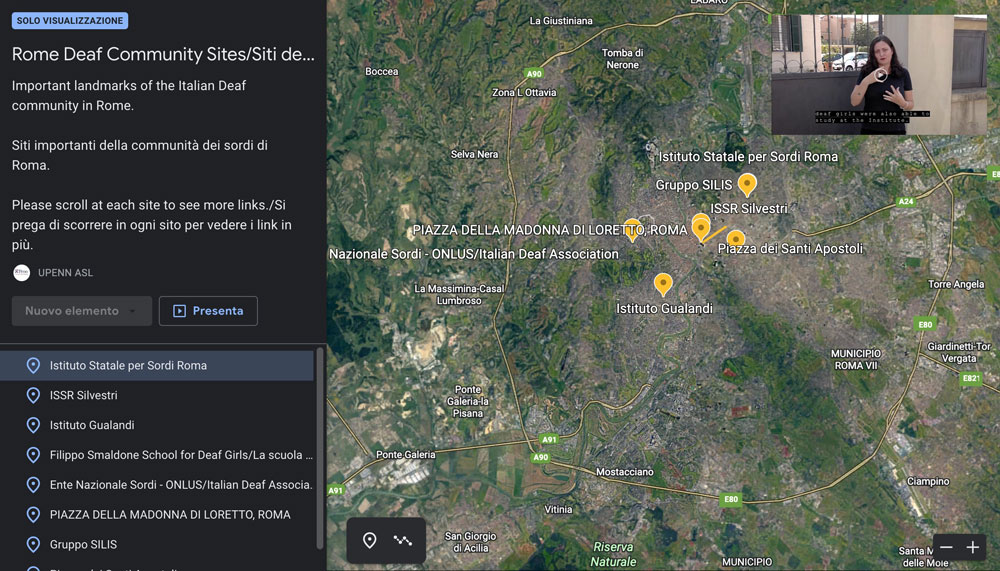Click the Istituto Statale per Sordi Roma map label
Viewport: 1000px width, 571px height.
(x=748, y=157)
